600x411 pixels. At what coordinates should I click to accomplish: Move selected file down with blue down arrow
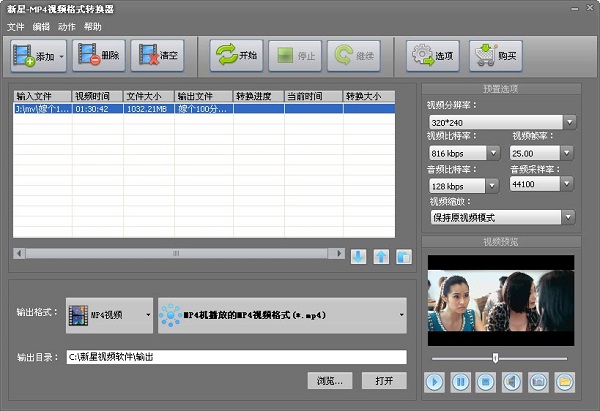pyautogui.click(x=359, y=256)
